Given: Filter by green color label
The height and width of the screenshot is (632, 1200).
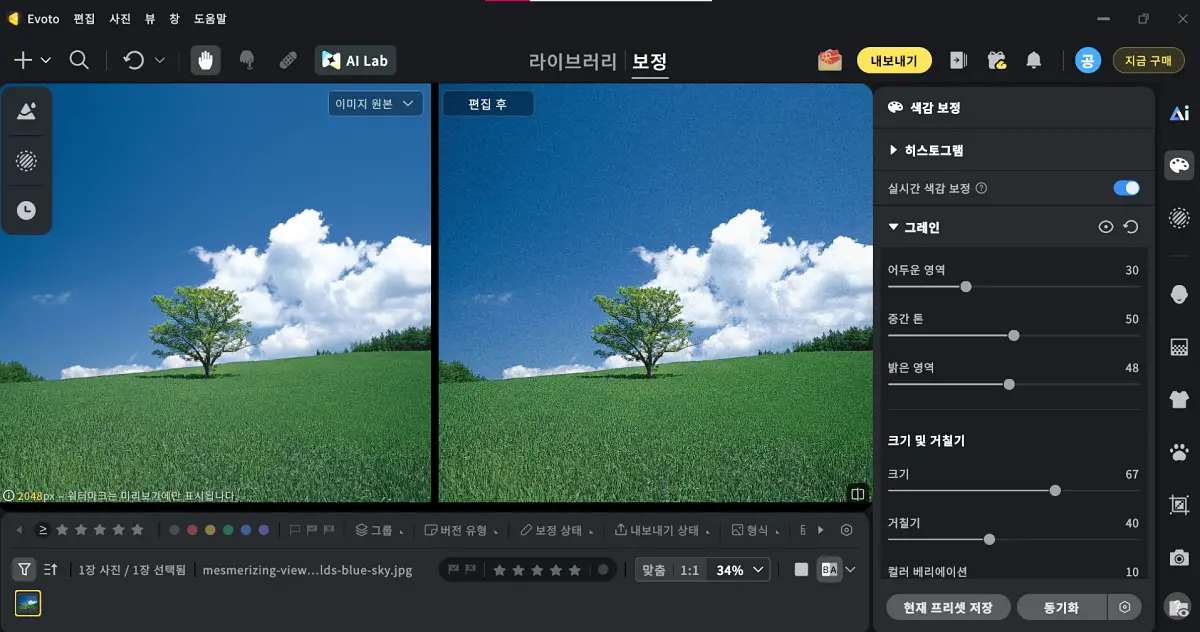Looking at the screenshot, I should coord(228,530).
